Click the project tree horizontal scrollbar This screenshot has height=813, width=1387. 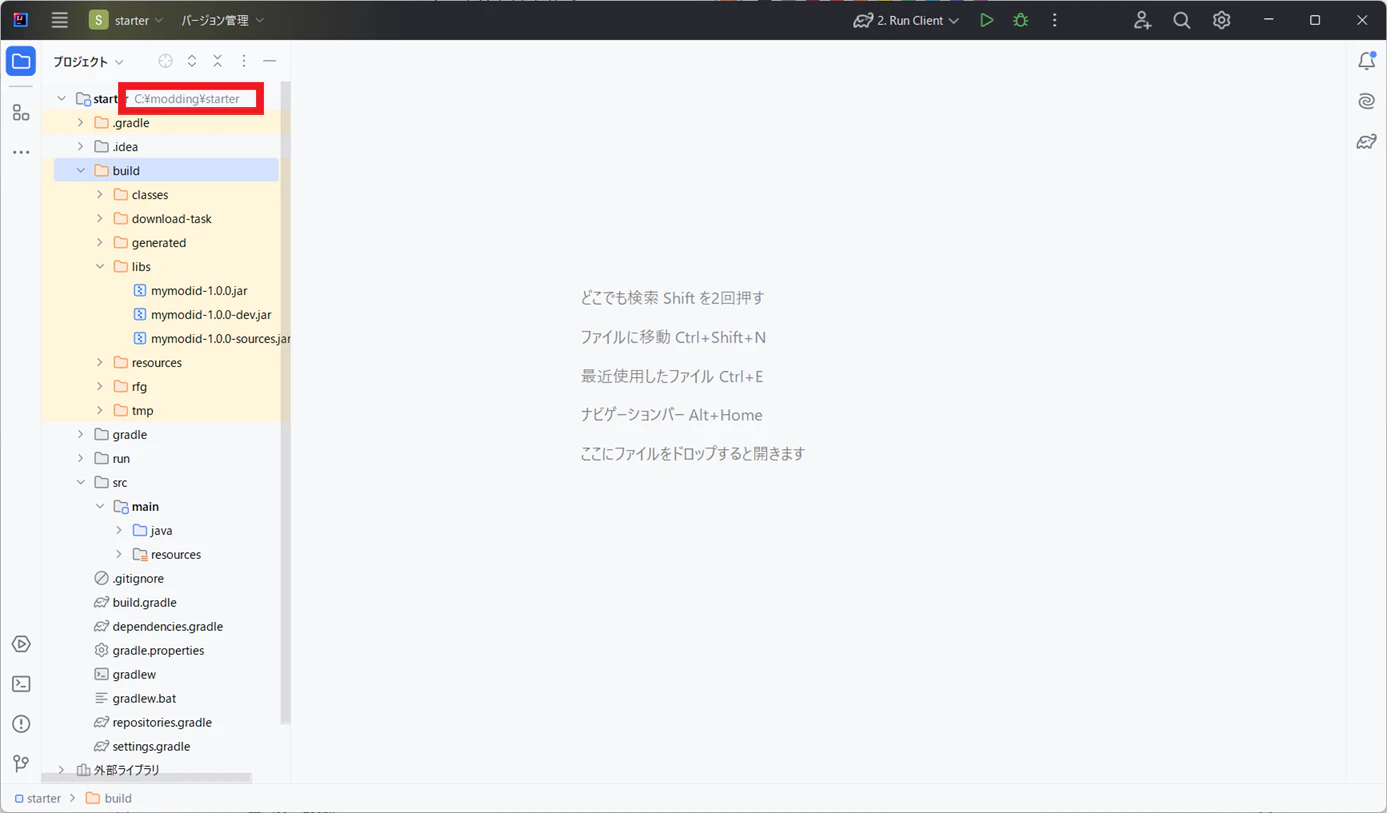[x=146, y=777]
